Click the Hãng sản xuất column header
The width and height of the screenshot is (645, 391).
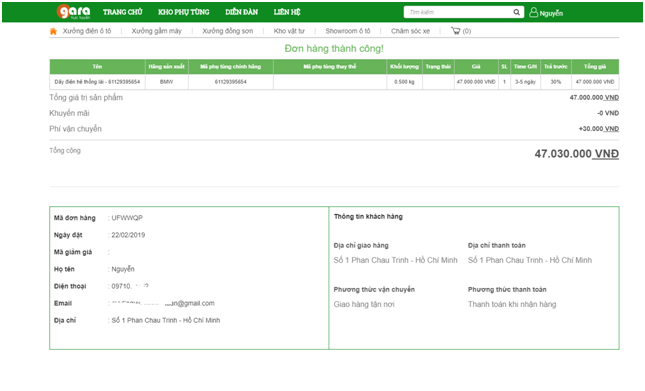[167, 67]
